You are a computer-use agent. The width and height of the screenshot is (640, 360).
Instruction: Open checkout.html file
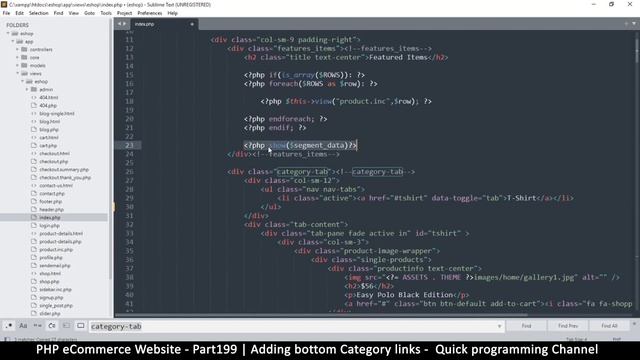point(54,153)
